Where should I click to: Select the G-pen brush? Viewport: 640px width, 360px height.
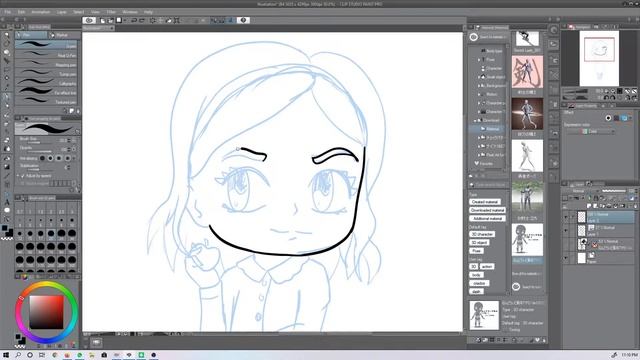[46, 45]
